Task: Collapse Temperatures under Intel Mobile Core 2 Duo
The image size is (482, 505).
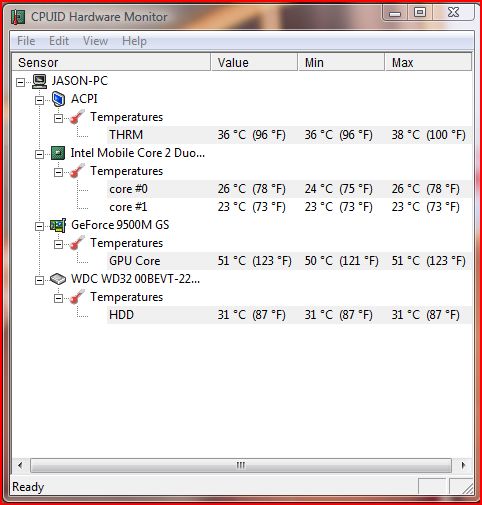Action: tap(58, 172)
